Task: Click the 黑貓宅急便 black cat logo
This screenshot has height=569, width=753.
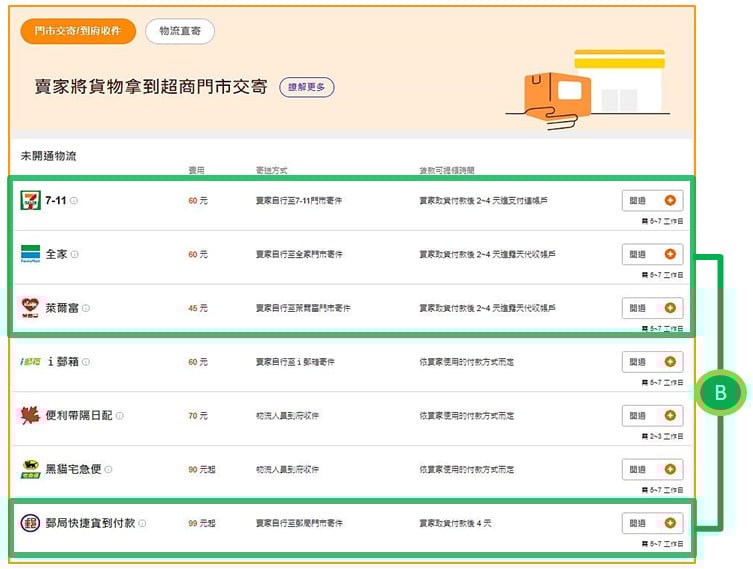Action: 30,469
